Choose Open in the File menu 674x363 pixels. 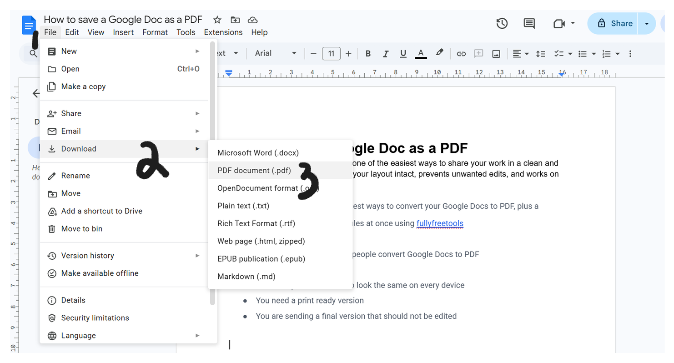coord(124,69)
